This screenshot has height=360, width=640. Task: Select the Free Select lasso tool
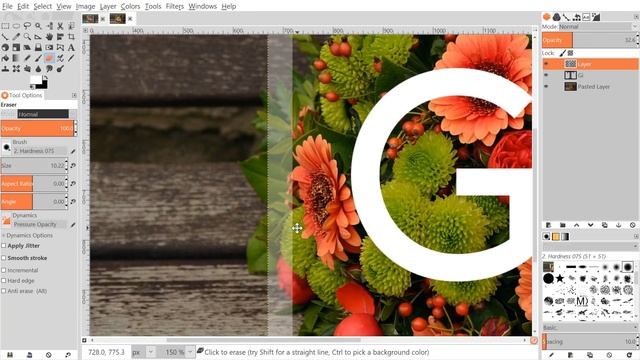[x=27, y=26]
